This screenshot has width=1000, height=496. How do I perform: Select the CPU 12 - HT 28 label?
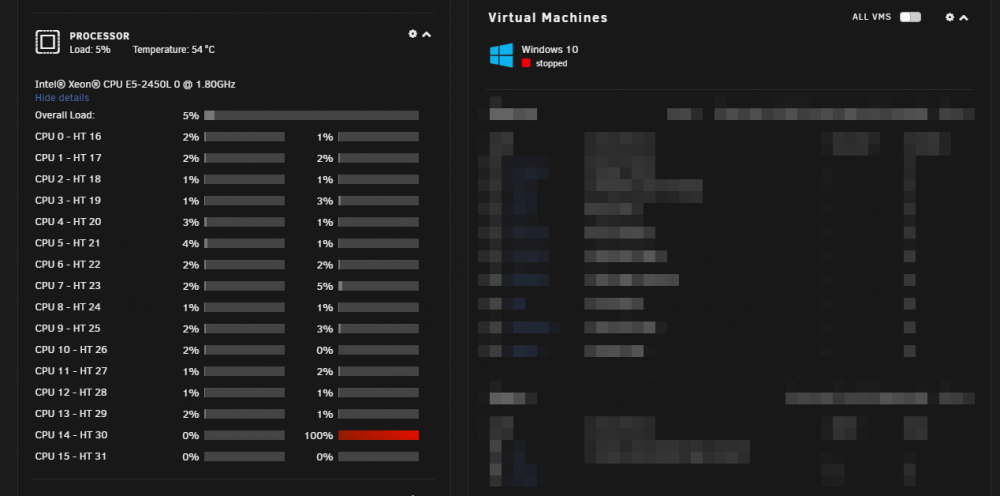(x=71, y=393)
